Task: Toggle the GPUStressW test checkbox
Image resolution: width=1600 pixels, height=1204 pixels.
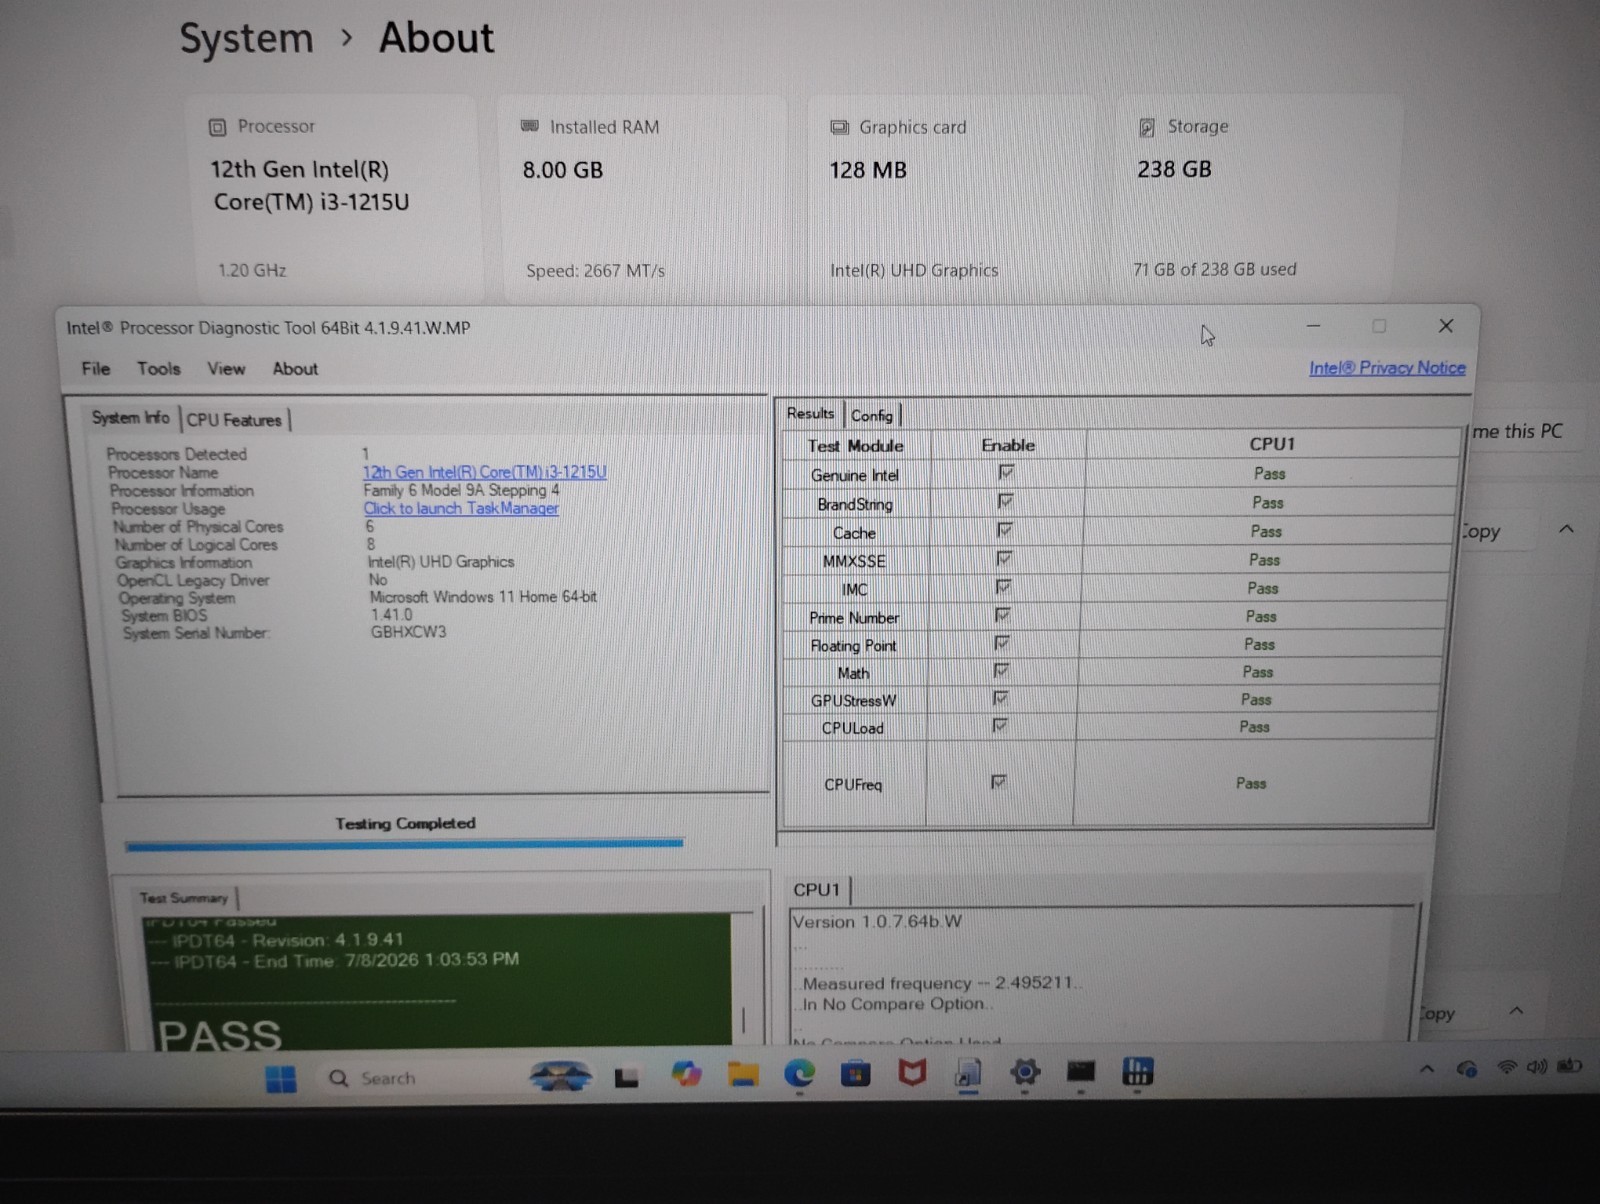Action: point(1000,698)
